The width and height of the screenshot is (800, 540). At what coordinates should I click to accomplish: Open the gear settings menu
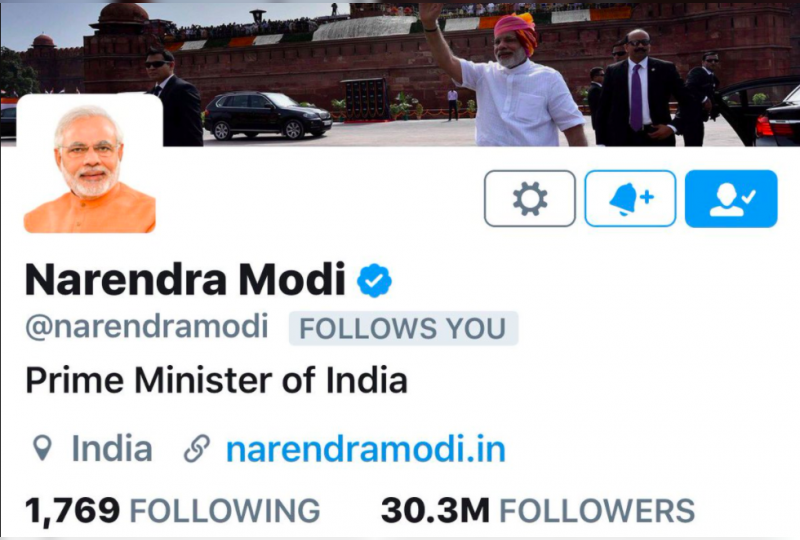tap(530, 199)
